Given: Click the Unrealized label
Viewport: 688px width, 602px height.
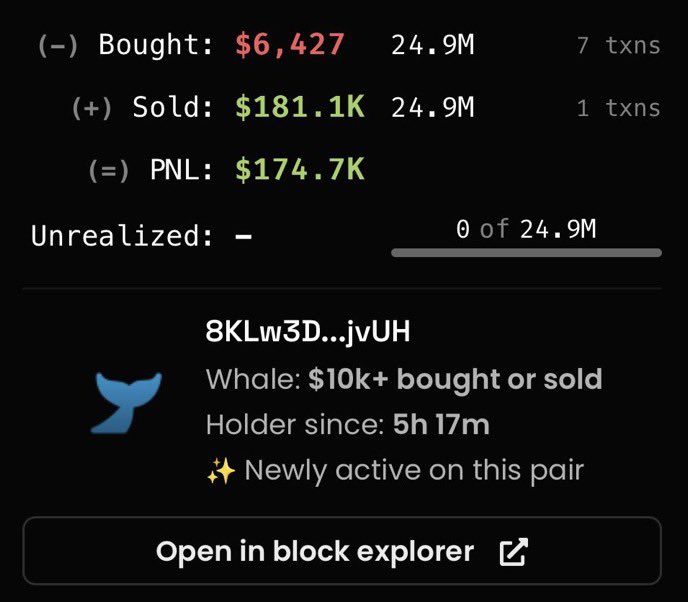Looking at the screenshot, I should (x=122, y=236).
